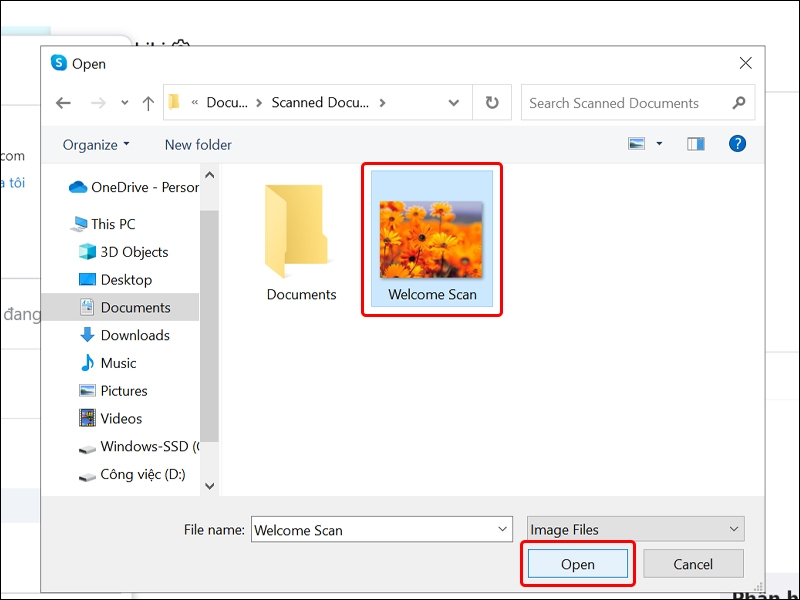The width and height of the screenshot is (800, 600).
Task: Select Downloads in the navigation pane
Action: [x=134, y=335]
